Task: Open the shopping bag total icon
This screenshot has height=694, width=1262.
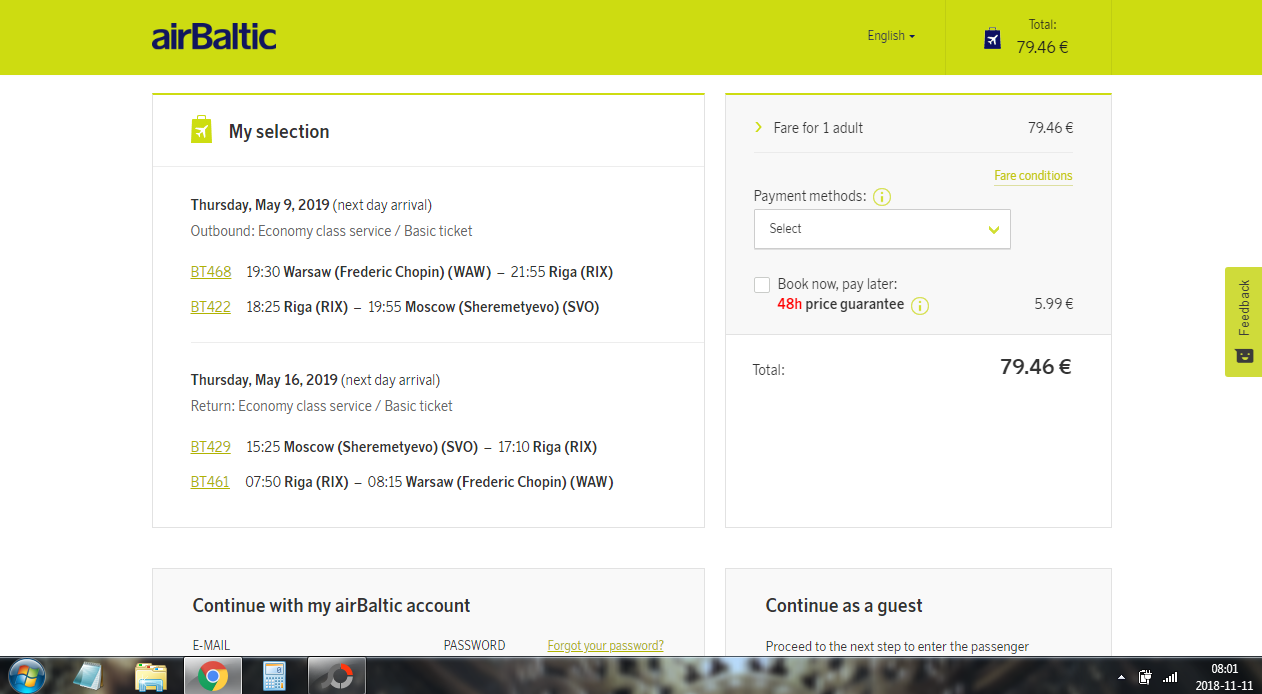Action: (992, 38)
